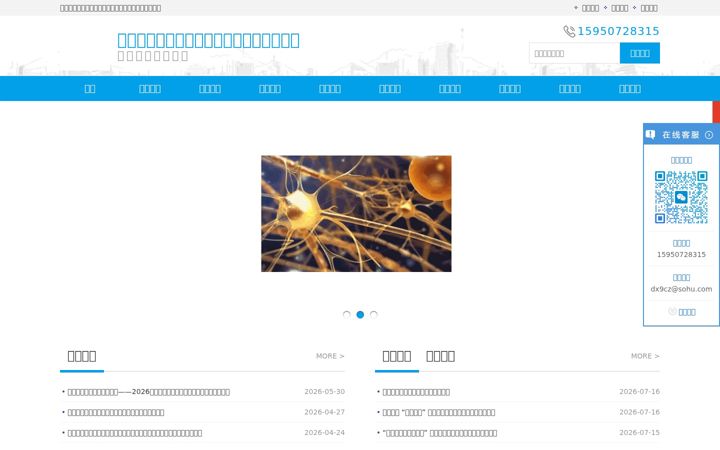Collapse the 在线客服 panel with the circled arrow

click(709, 135)
